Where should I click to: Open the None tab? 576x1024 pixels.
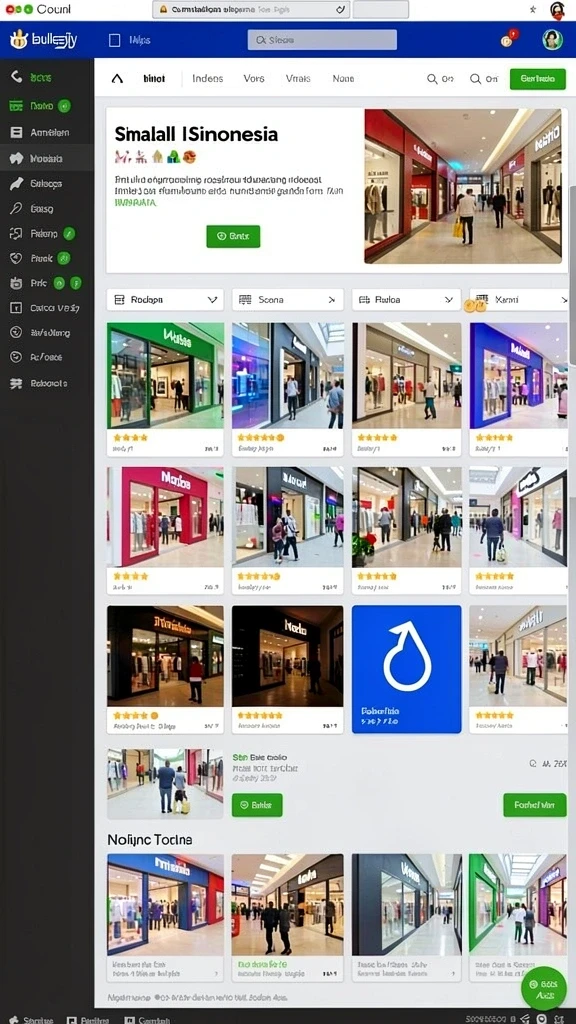(343, 78)
